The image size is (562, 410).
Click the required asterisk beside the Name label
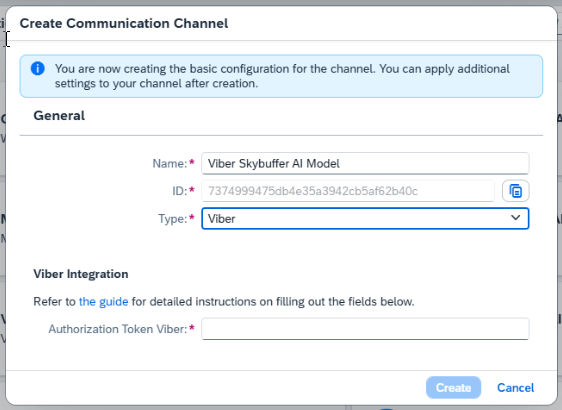(x=192, y=162)
